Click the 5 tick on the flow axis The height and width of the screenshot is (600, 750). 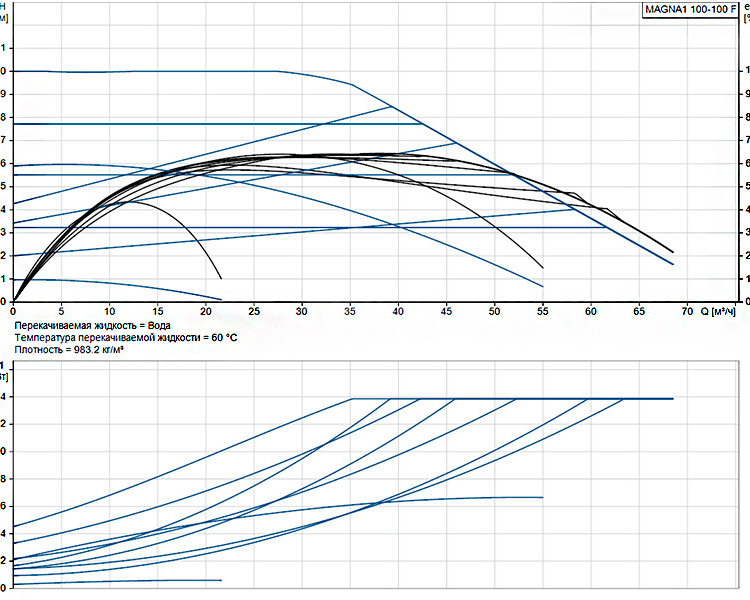61,311
